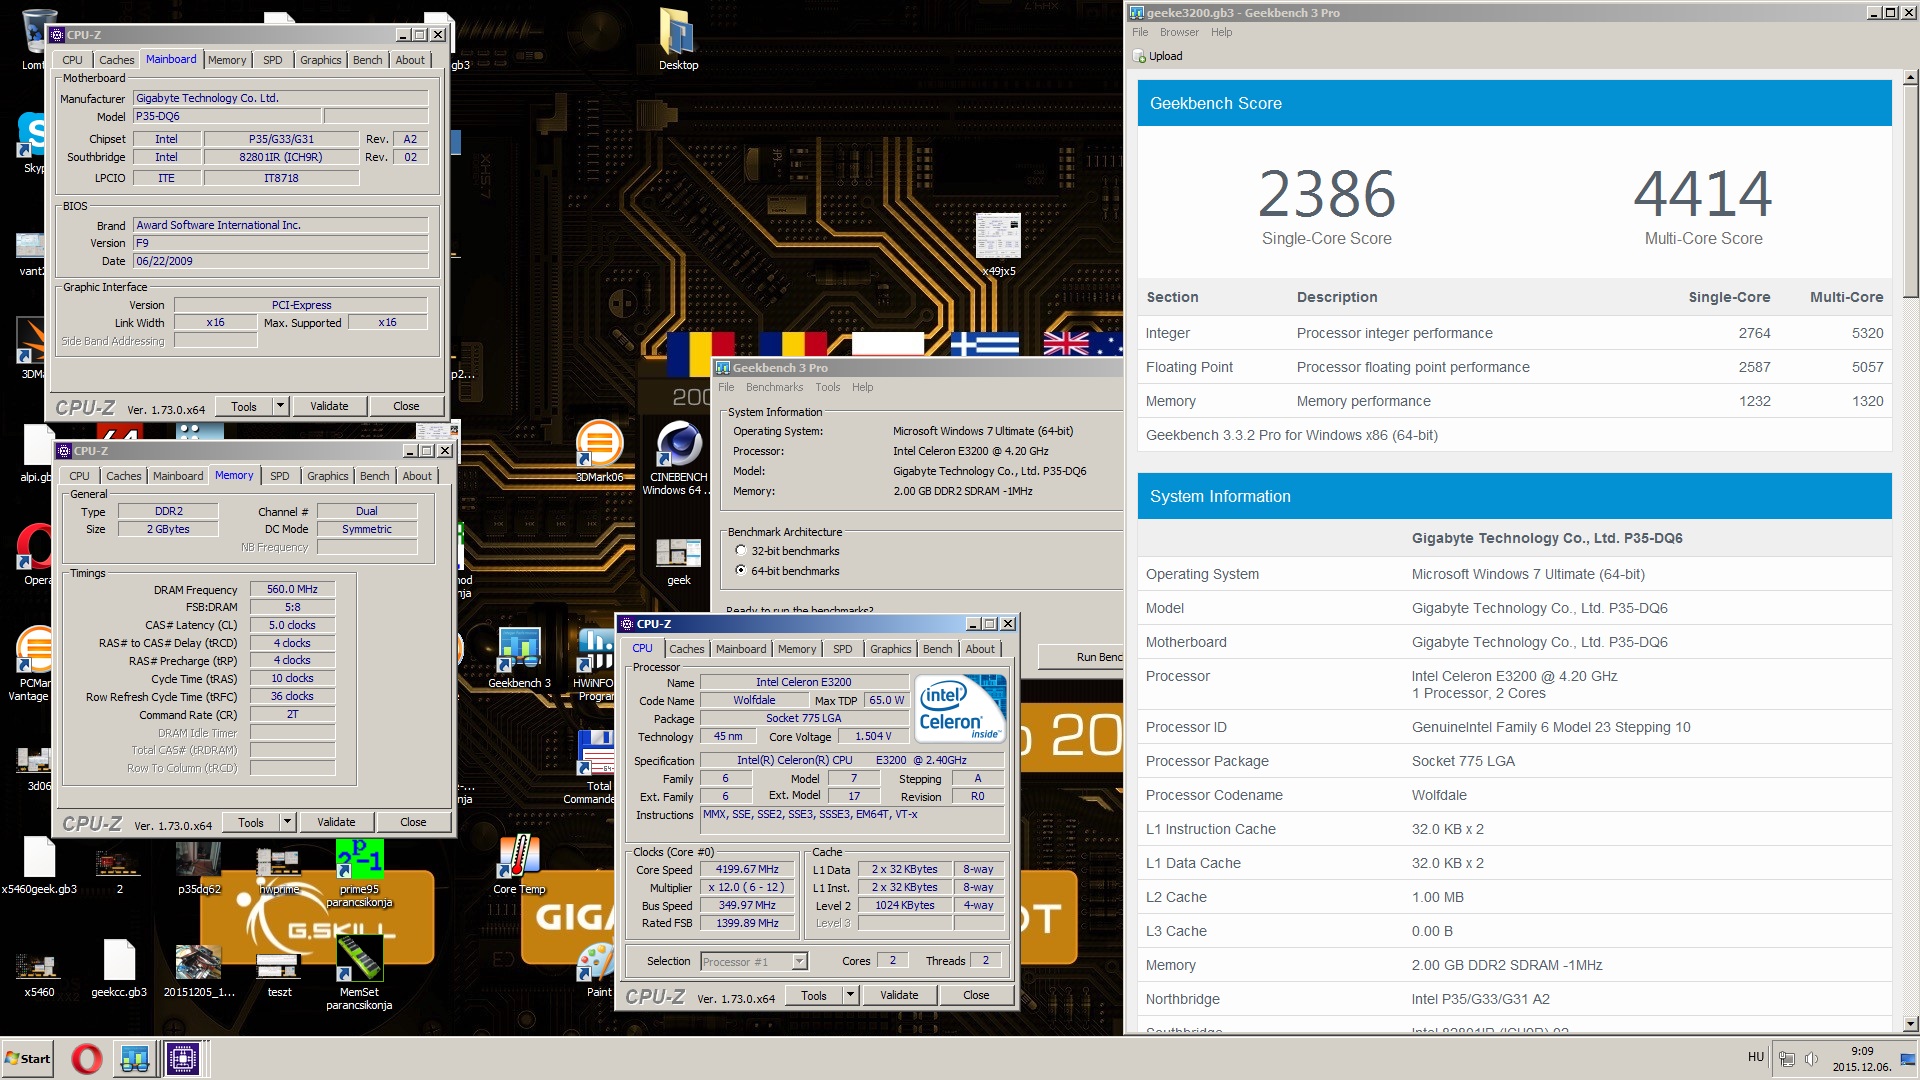The height and width of the screenshot is (1080, 1920).
Task: Open the 20151205_1... image file icon
Action: (x=199, y=970)
